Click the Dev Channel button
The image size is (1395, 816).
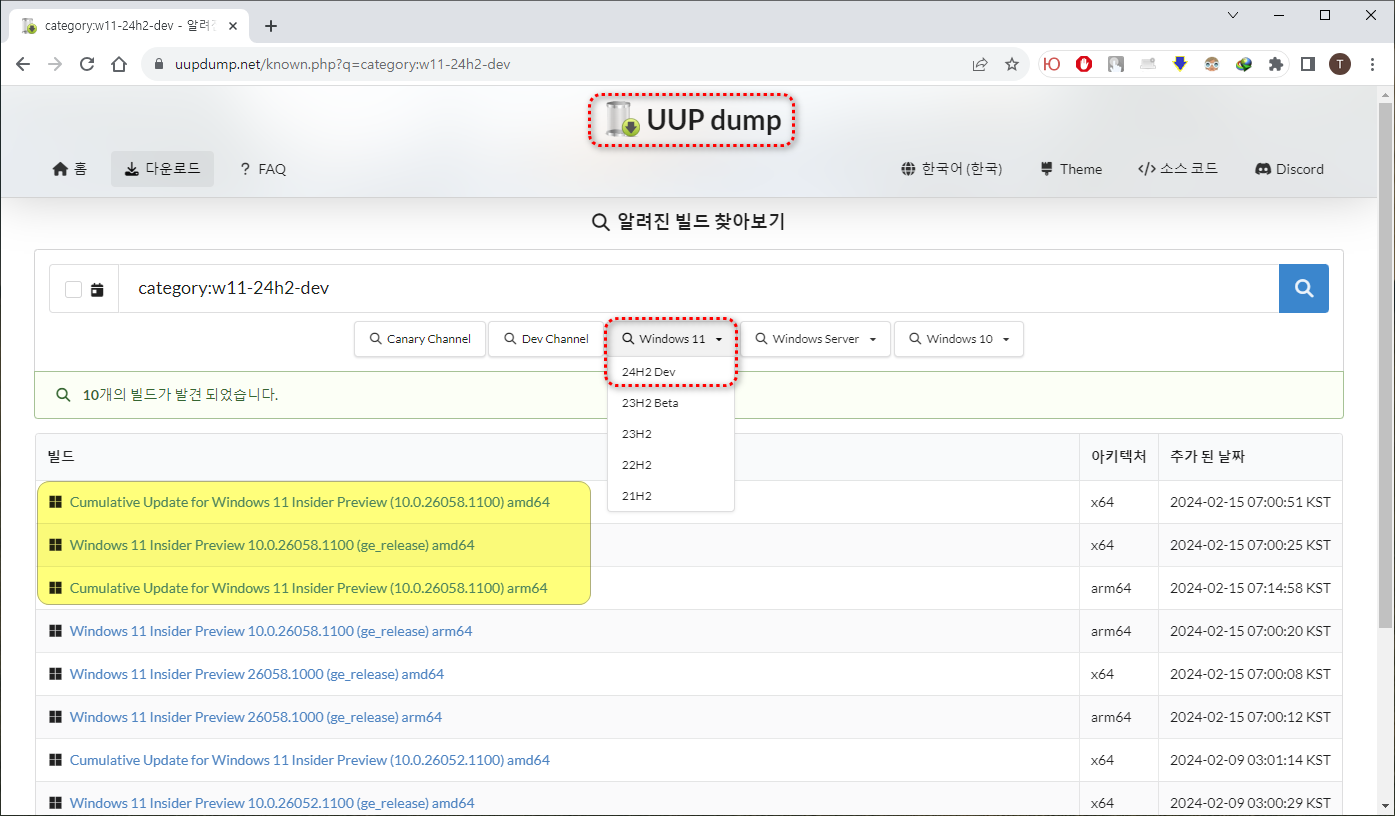(x=546, y=339)
